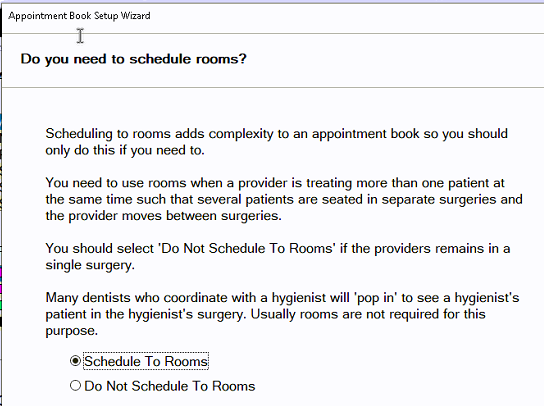Click the 'Do you need to schedule rooms?' heading
The height and width of the screenshot is (406, 544).
coord(134,59)
